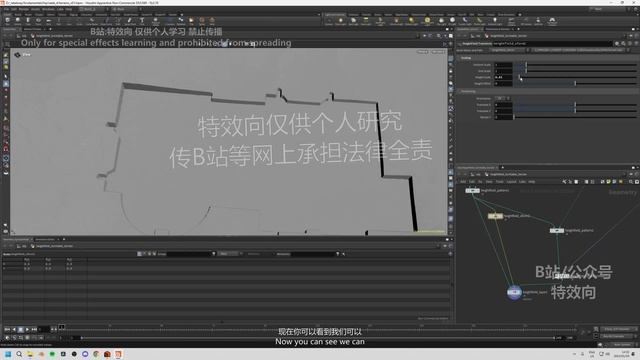Toggle real time playback in playbar
The image size is (640, 360).
tap(7, 338)
